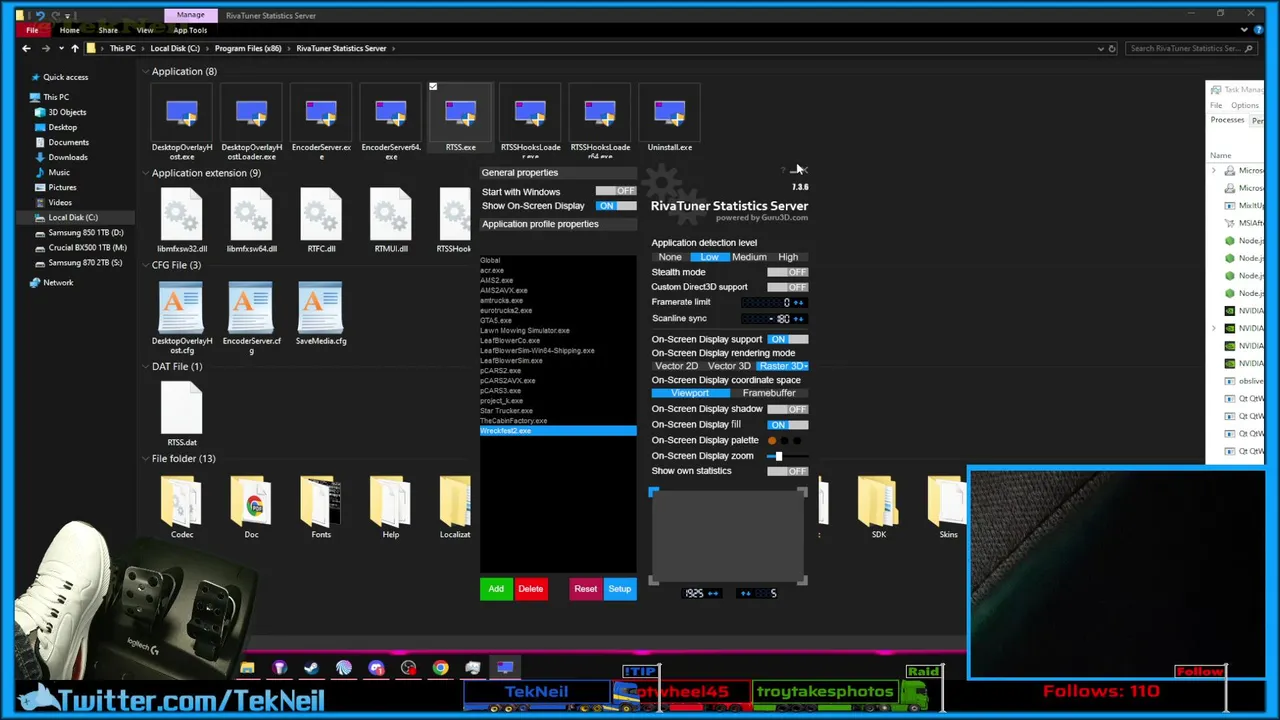Click the red Delete button
Viewport: 1280px width, 720px height.
click(x=531, y=589)
